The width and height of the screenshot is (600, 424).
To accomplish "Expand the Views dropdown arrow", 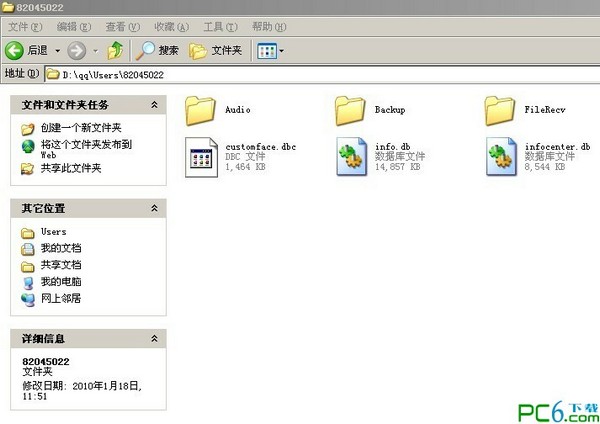I will point(282,51).
